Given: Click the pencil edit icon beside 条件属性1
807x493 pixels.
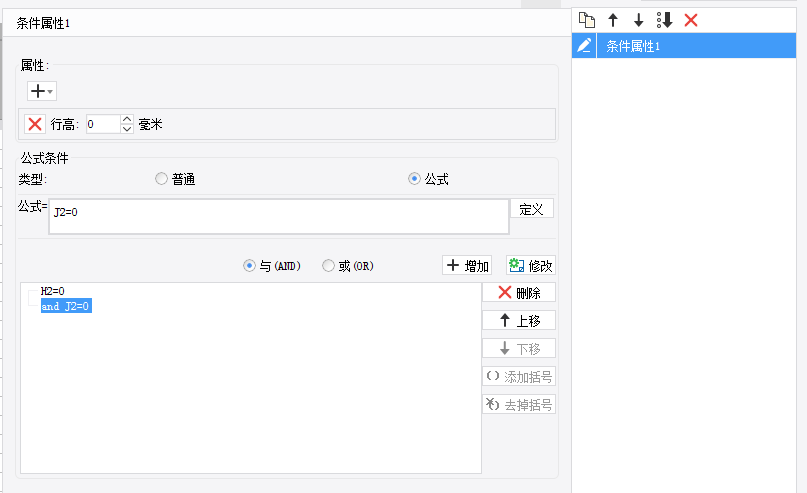Looking at the screenshot, I should pyautogui.click(x=584, y=46).
